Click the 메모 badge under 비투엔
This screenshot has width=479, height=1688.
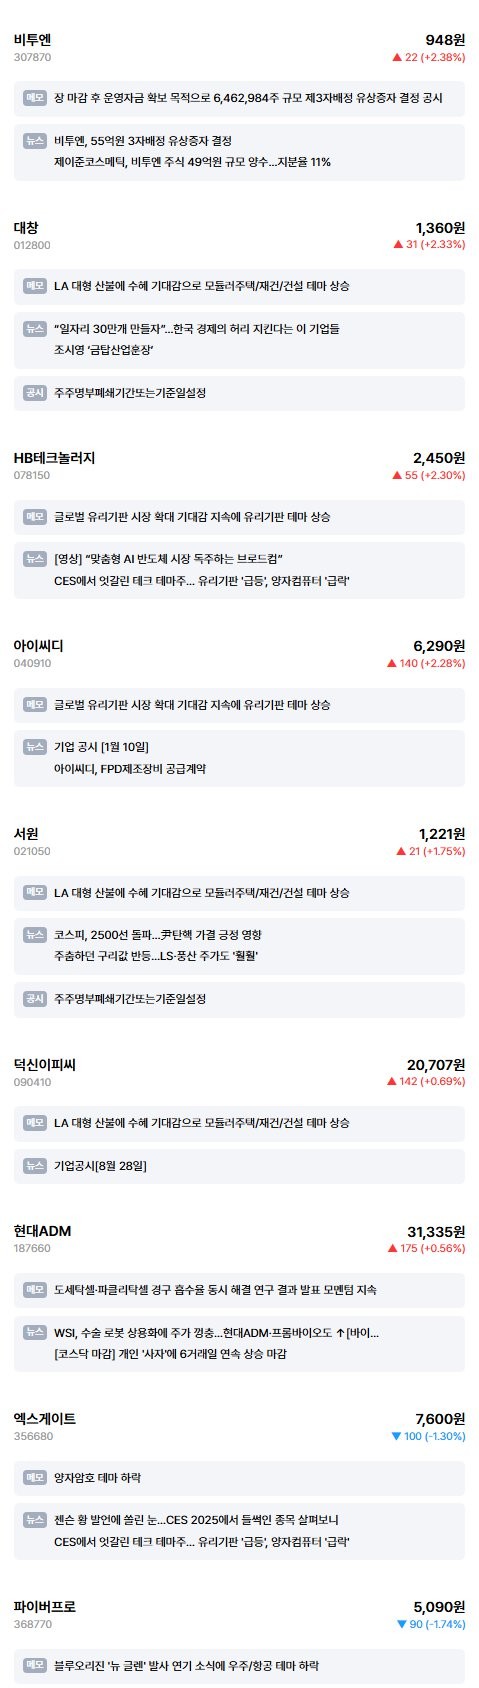(x=35, y=98)
